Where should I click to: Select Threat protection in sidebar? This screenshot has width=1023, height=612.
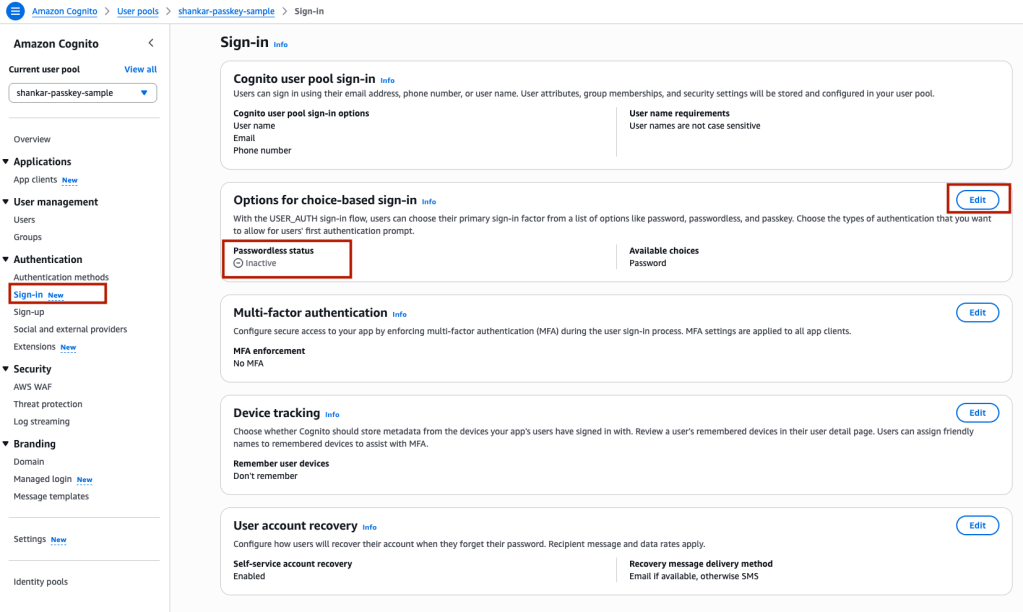coord(48,404)
